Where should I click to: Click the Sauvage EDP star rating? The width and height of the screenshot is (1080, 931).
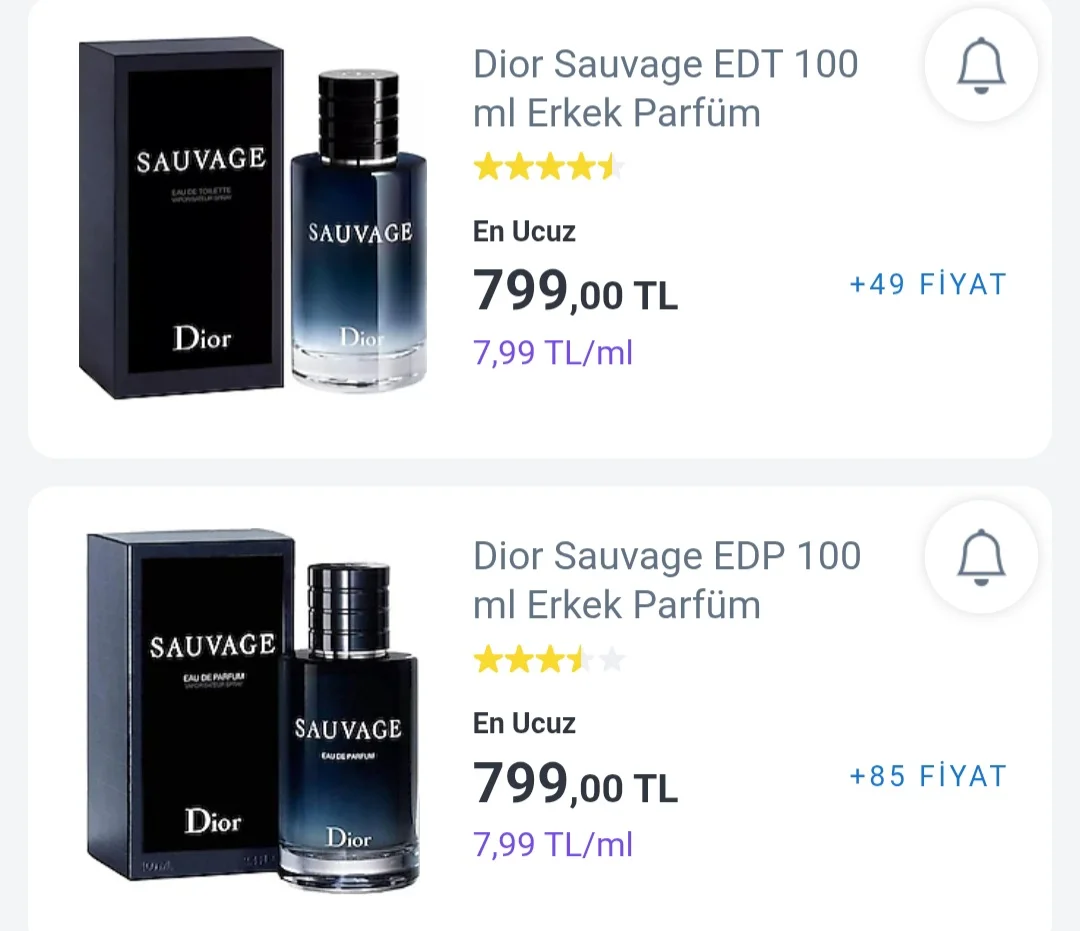[x=549, y=659]
